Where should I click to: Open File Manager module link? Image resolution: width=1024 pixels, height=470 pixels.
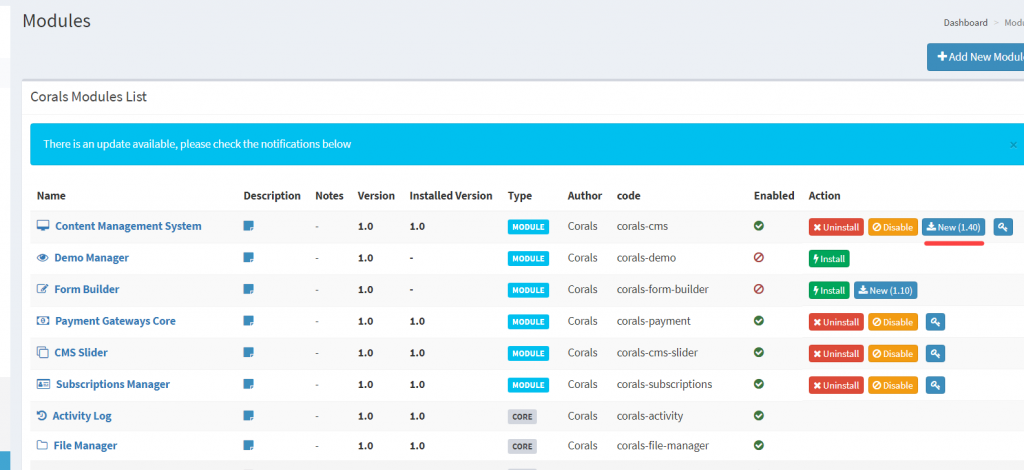pyautogui.click(x=85, y=446)
